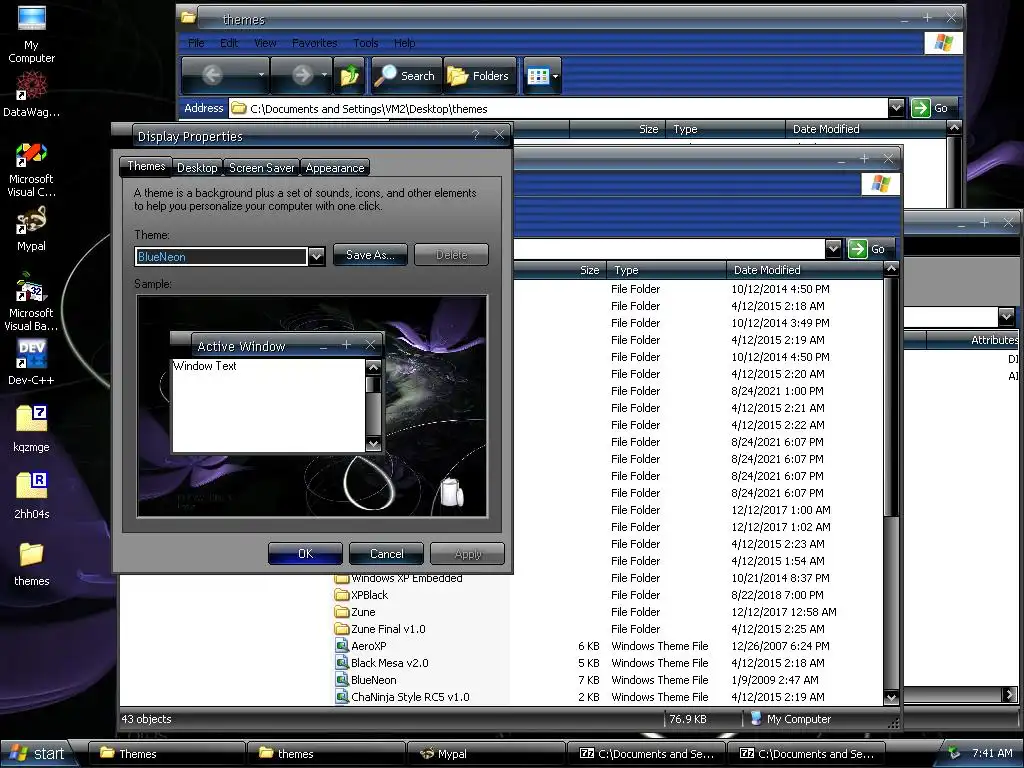Open Help menu in themes window
This screenshot has height=768, width=1024.
(404, 43)
